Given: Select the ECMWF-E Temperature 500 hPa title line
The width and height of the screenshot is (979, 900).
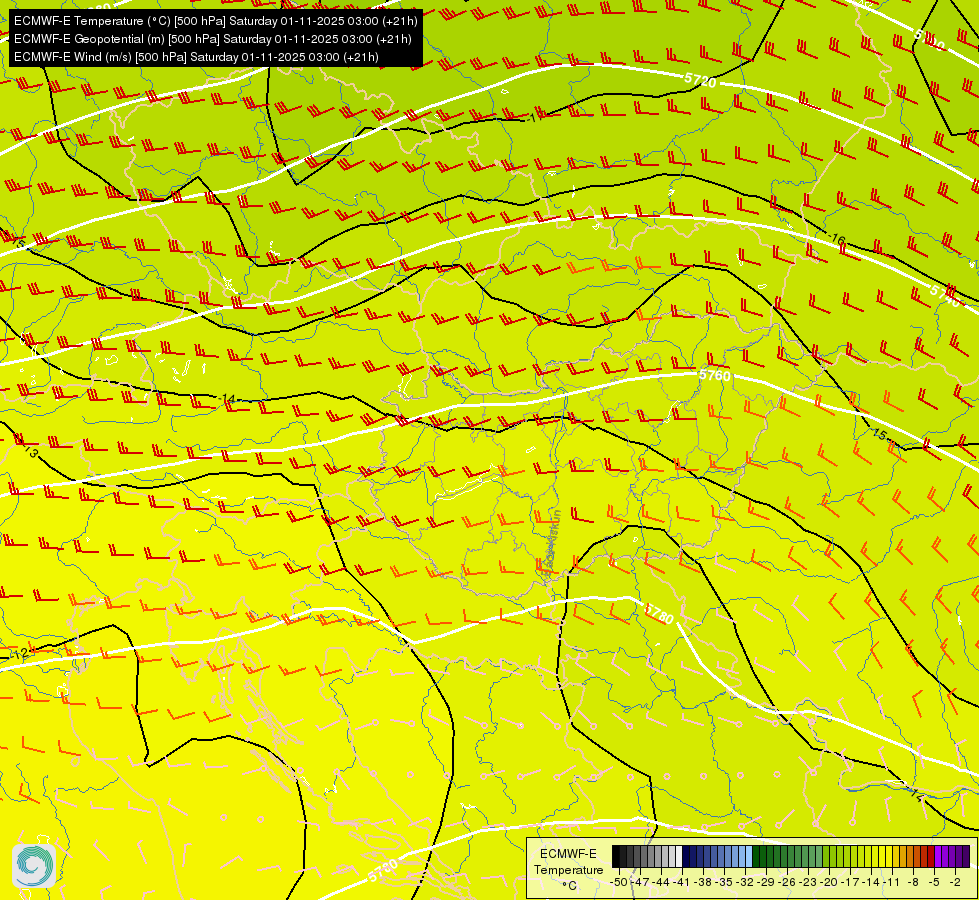Looking at the screenshot, I should coord(215,21).
